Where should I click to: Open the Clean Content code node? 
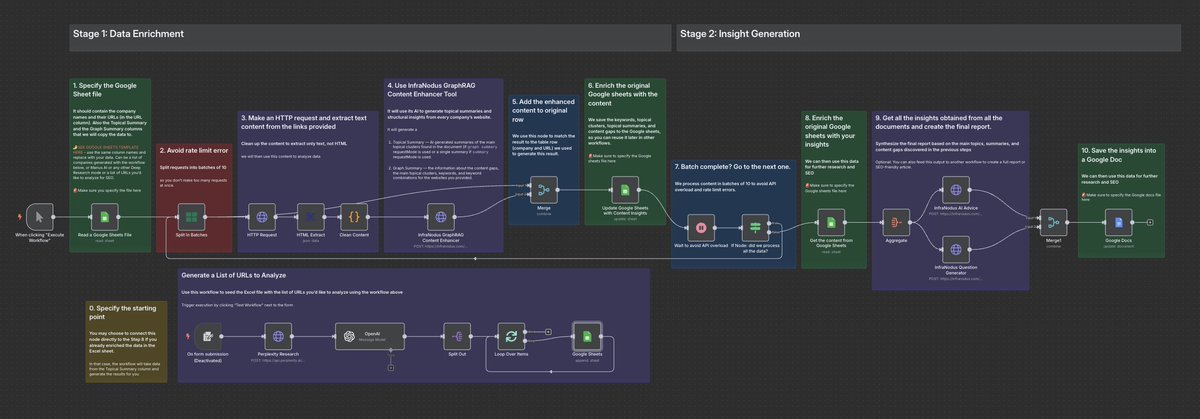pyautogui.click(x=354, y=215)
